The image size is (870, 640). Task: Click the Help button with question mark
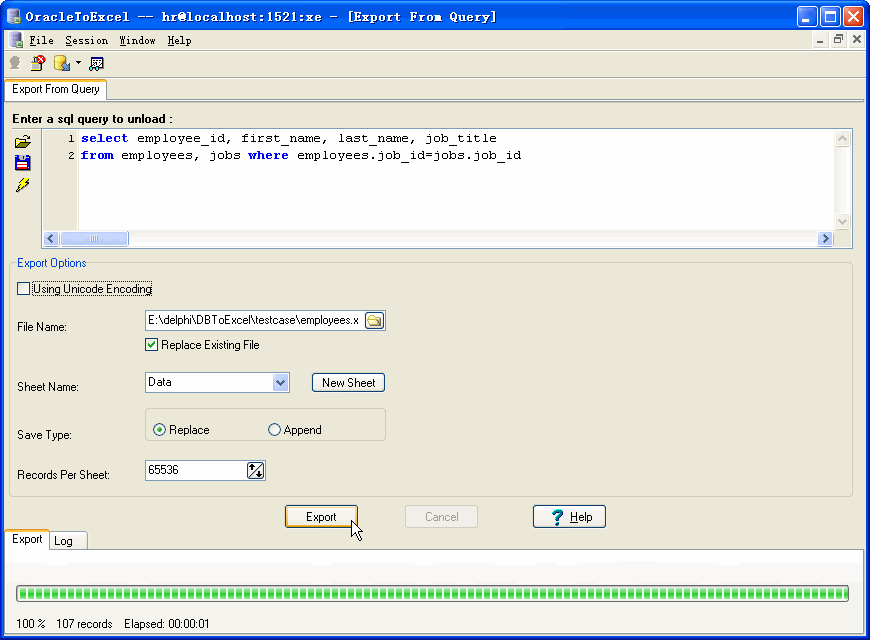569,517
